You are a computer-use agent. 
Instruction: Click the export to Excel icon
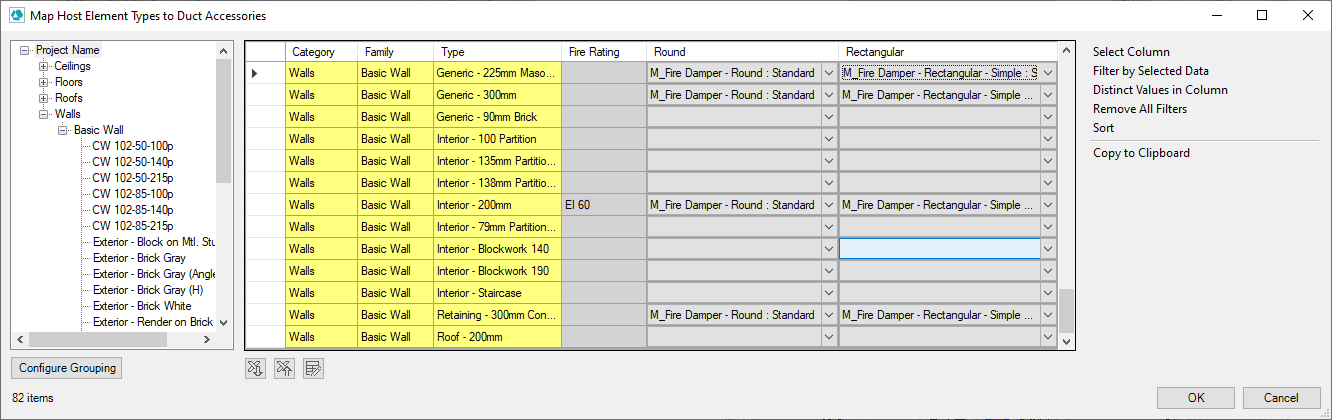(285, 369)
